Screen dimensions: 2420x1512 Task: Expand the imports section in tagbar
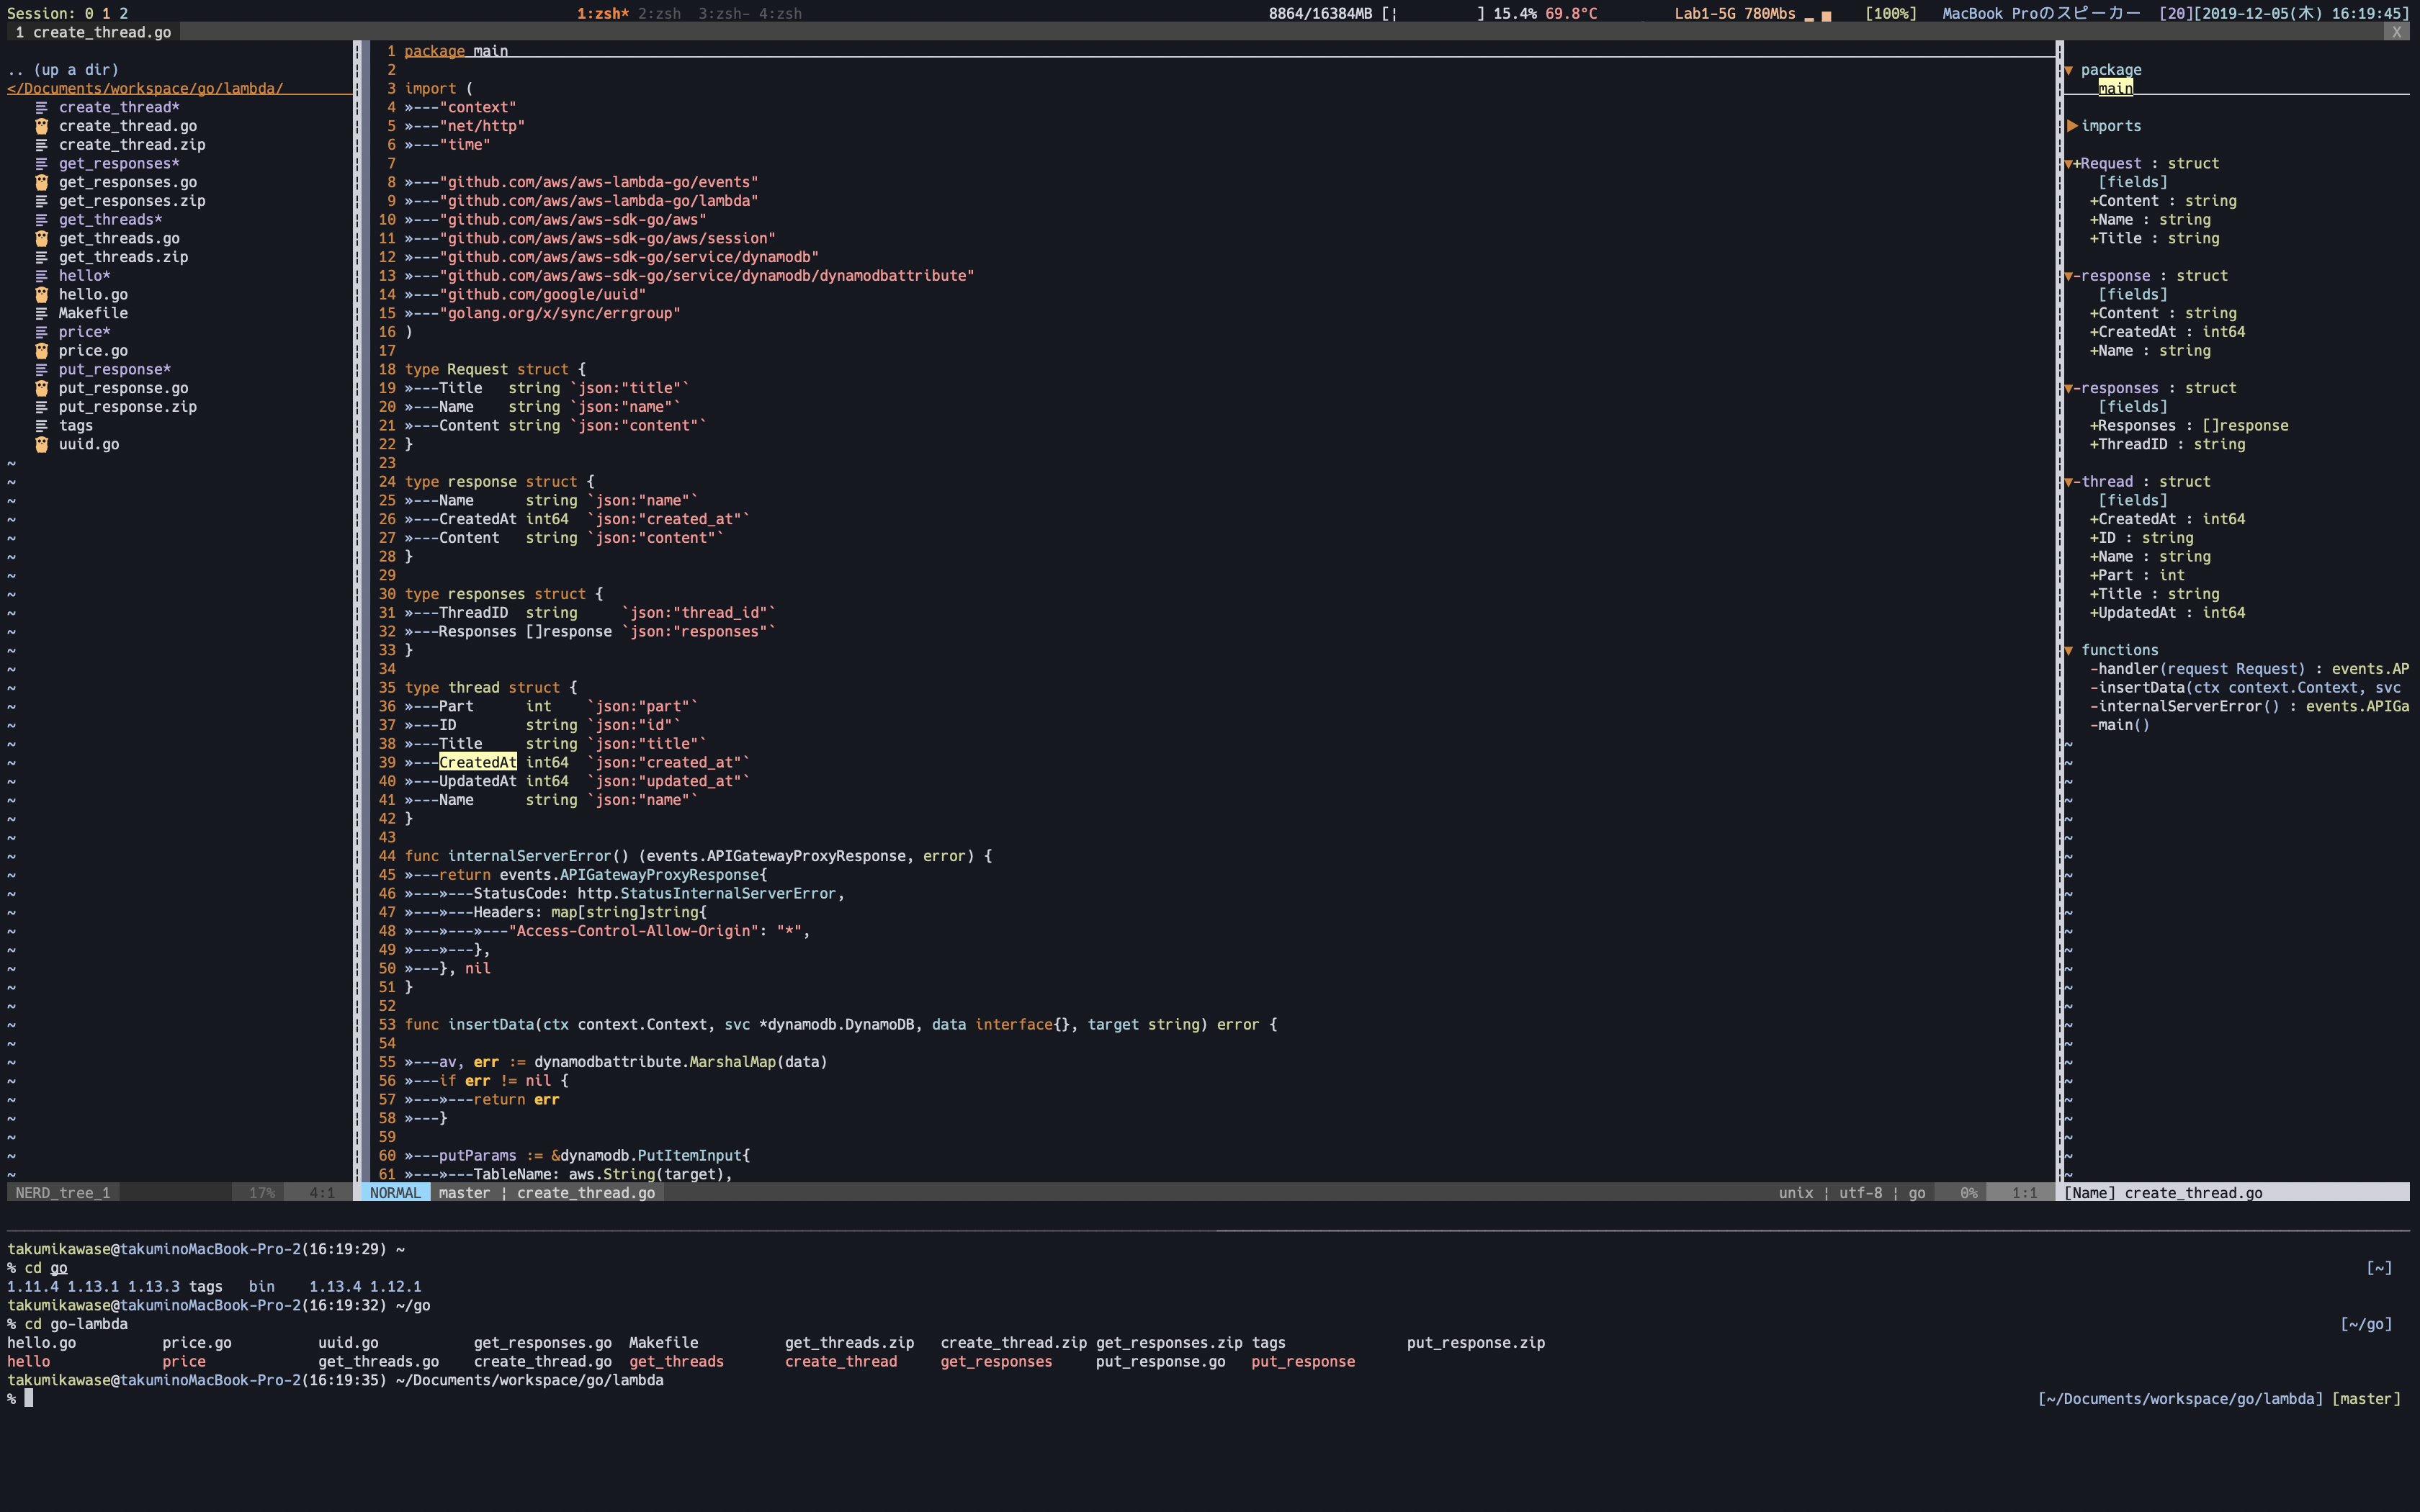pyautogui.click(x=2072, y=126)
